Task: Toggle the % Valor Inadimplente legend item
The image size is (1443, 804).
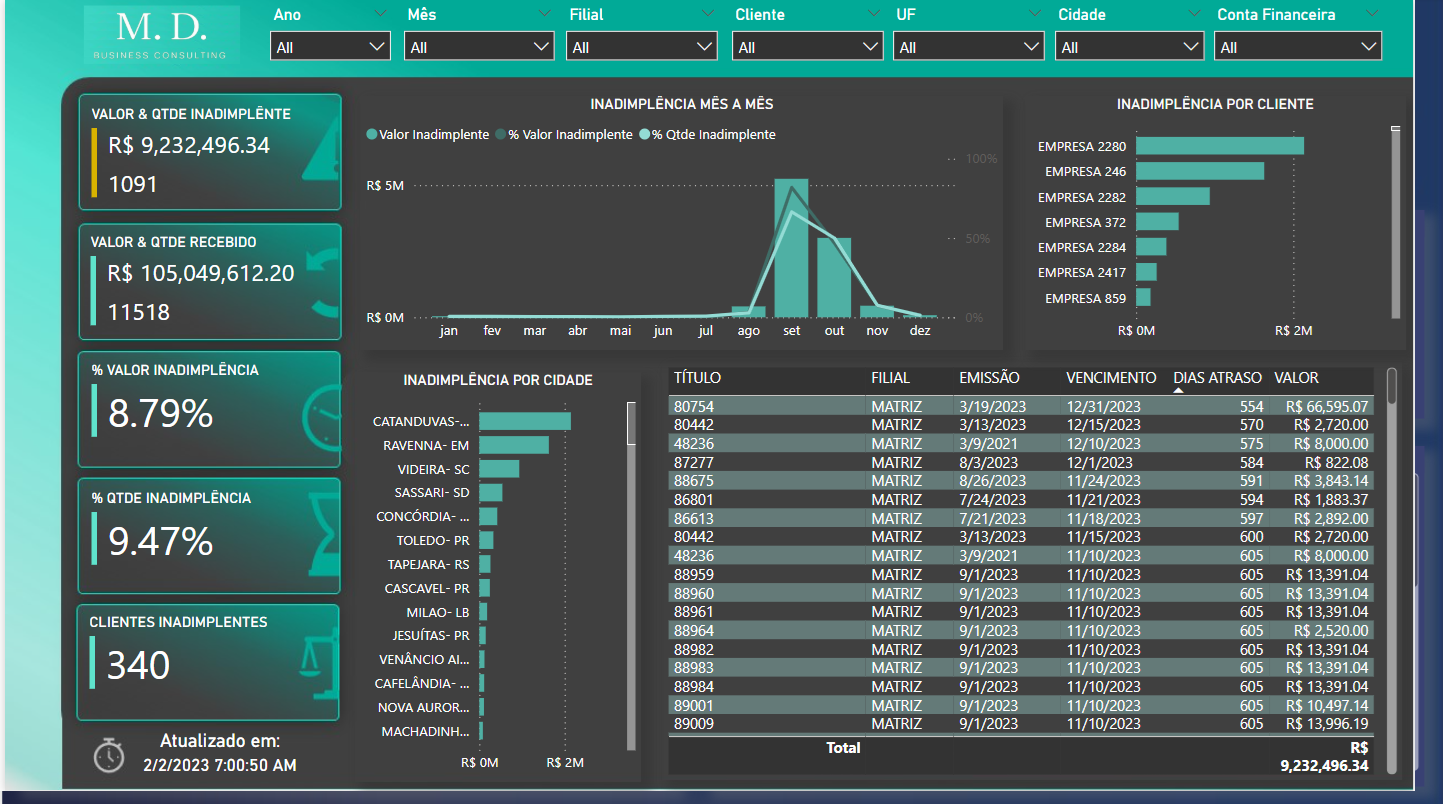Action: pos(565,135)
